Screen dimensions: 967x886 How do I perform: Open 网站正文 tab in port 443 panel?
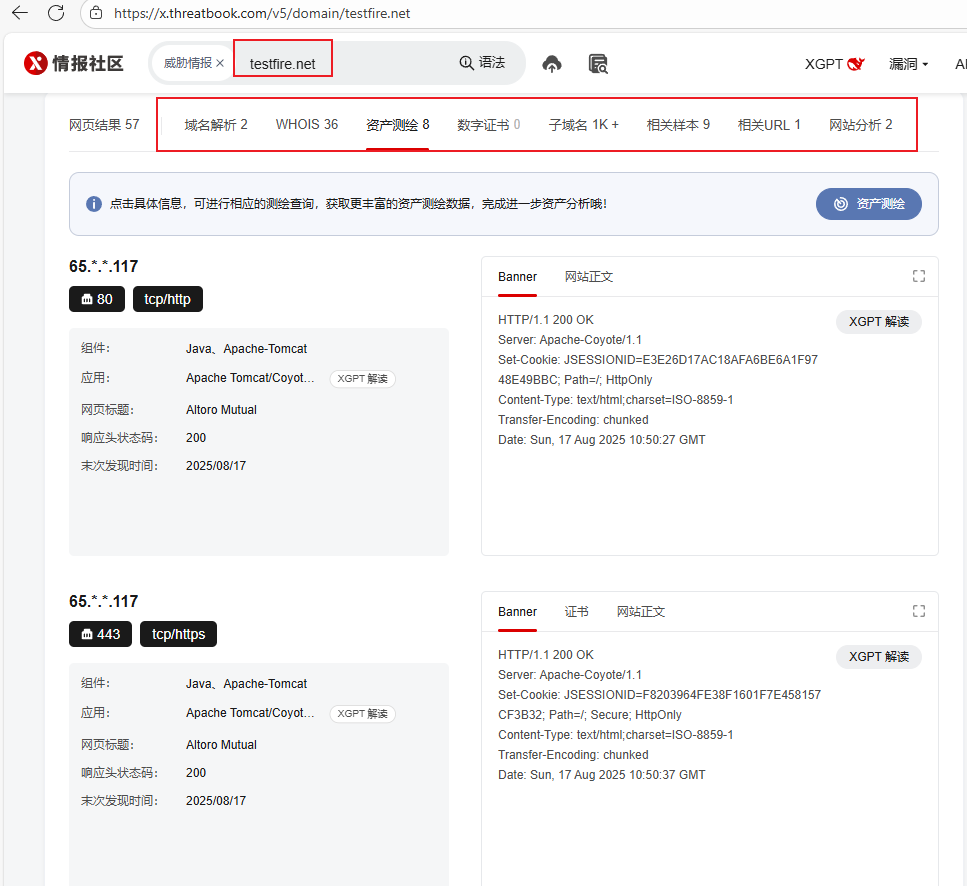tap(641, 612)
